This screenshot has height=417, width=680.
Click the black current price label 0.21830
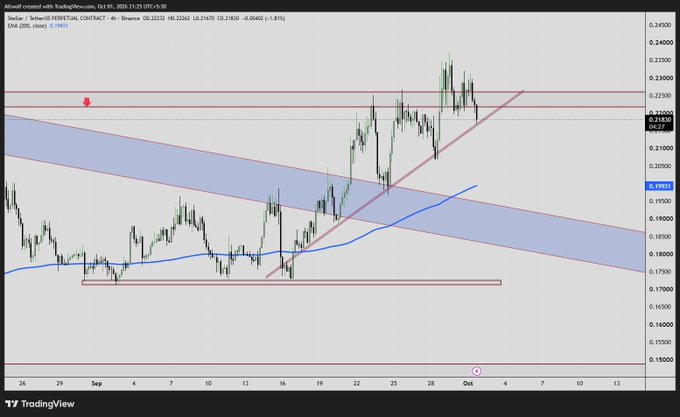[659, 119]
